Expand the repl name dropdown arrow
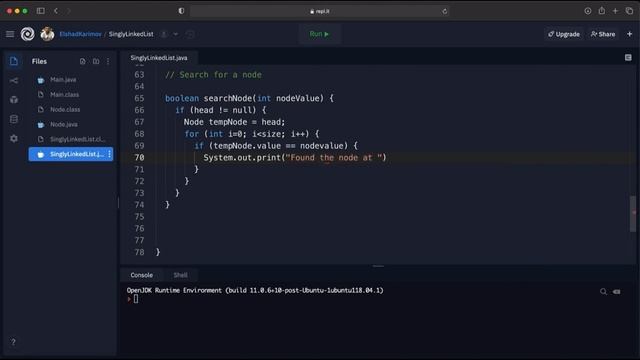Image resolution: width=640 pixels, height=360 pixels. (x=176, y=34)
